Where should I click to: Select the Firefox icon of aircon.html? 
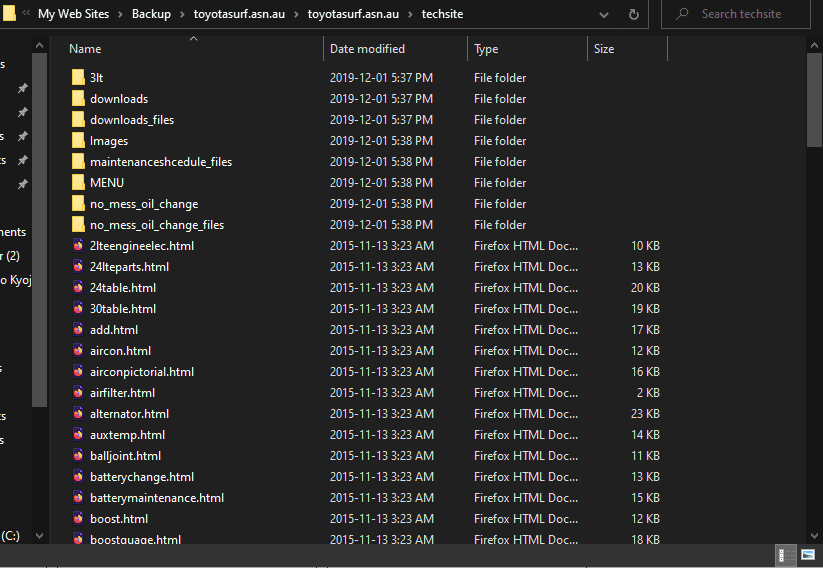78,351
